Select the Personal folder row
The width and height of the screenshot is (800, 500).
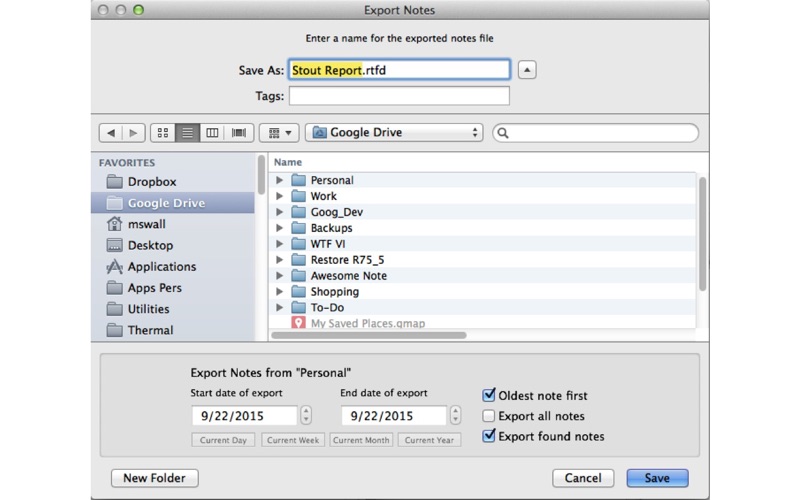pos(482,180)
